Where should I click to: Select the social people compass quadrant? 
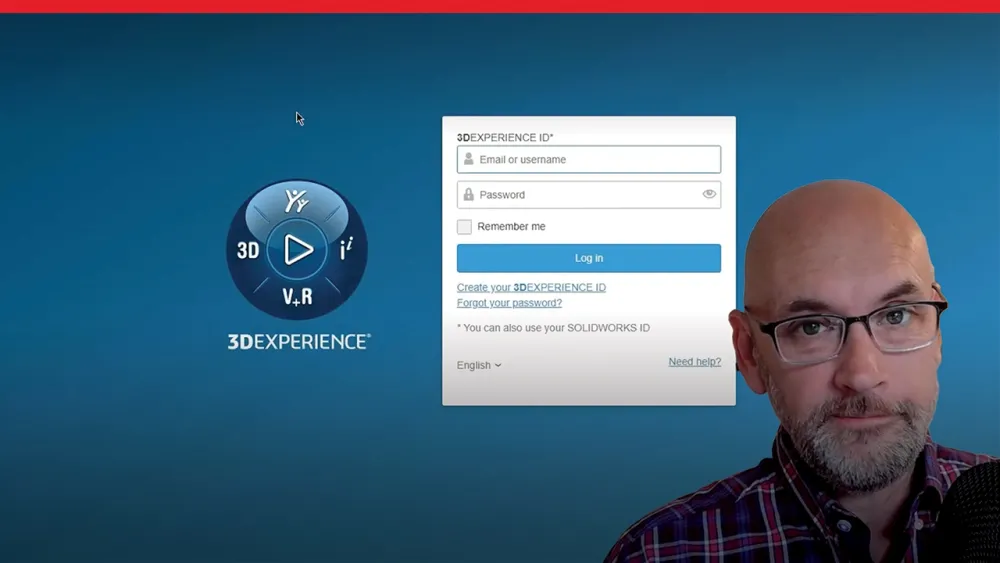[x=297, y=201]
